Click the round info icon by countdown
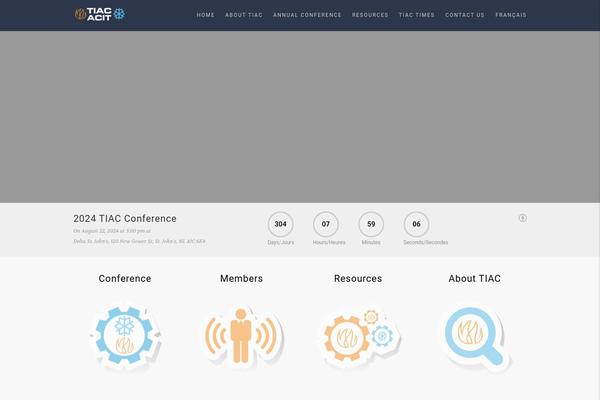This screenshot has height=400, width=600. click(522, 218)
